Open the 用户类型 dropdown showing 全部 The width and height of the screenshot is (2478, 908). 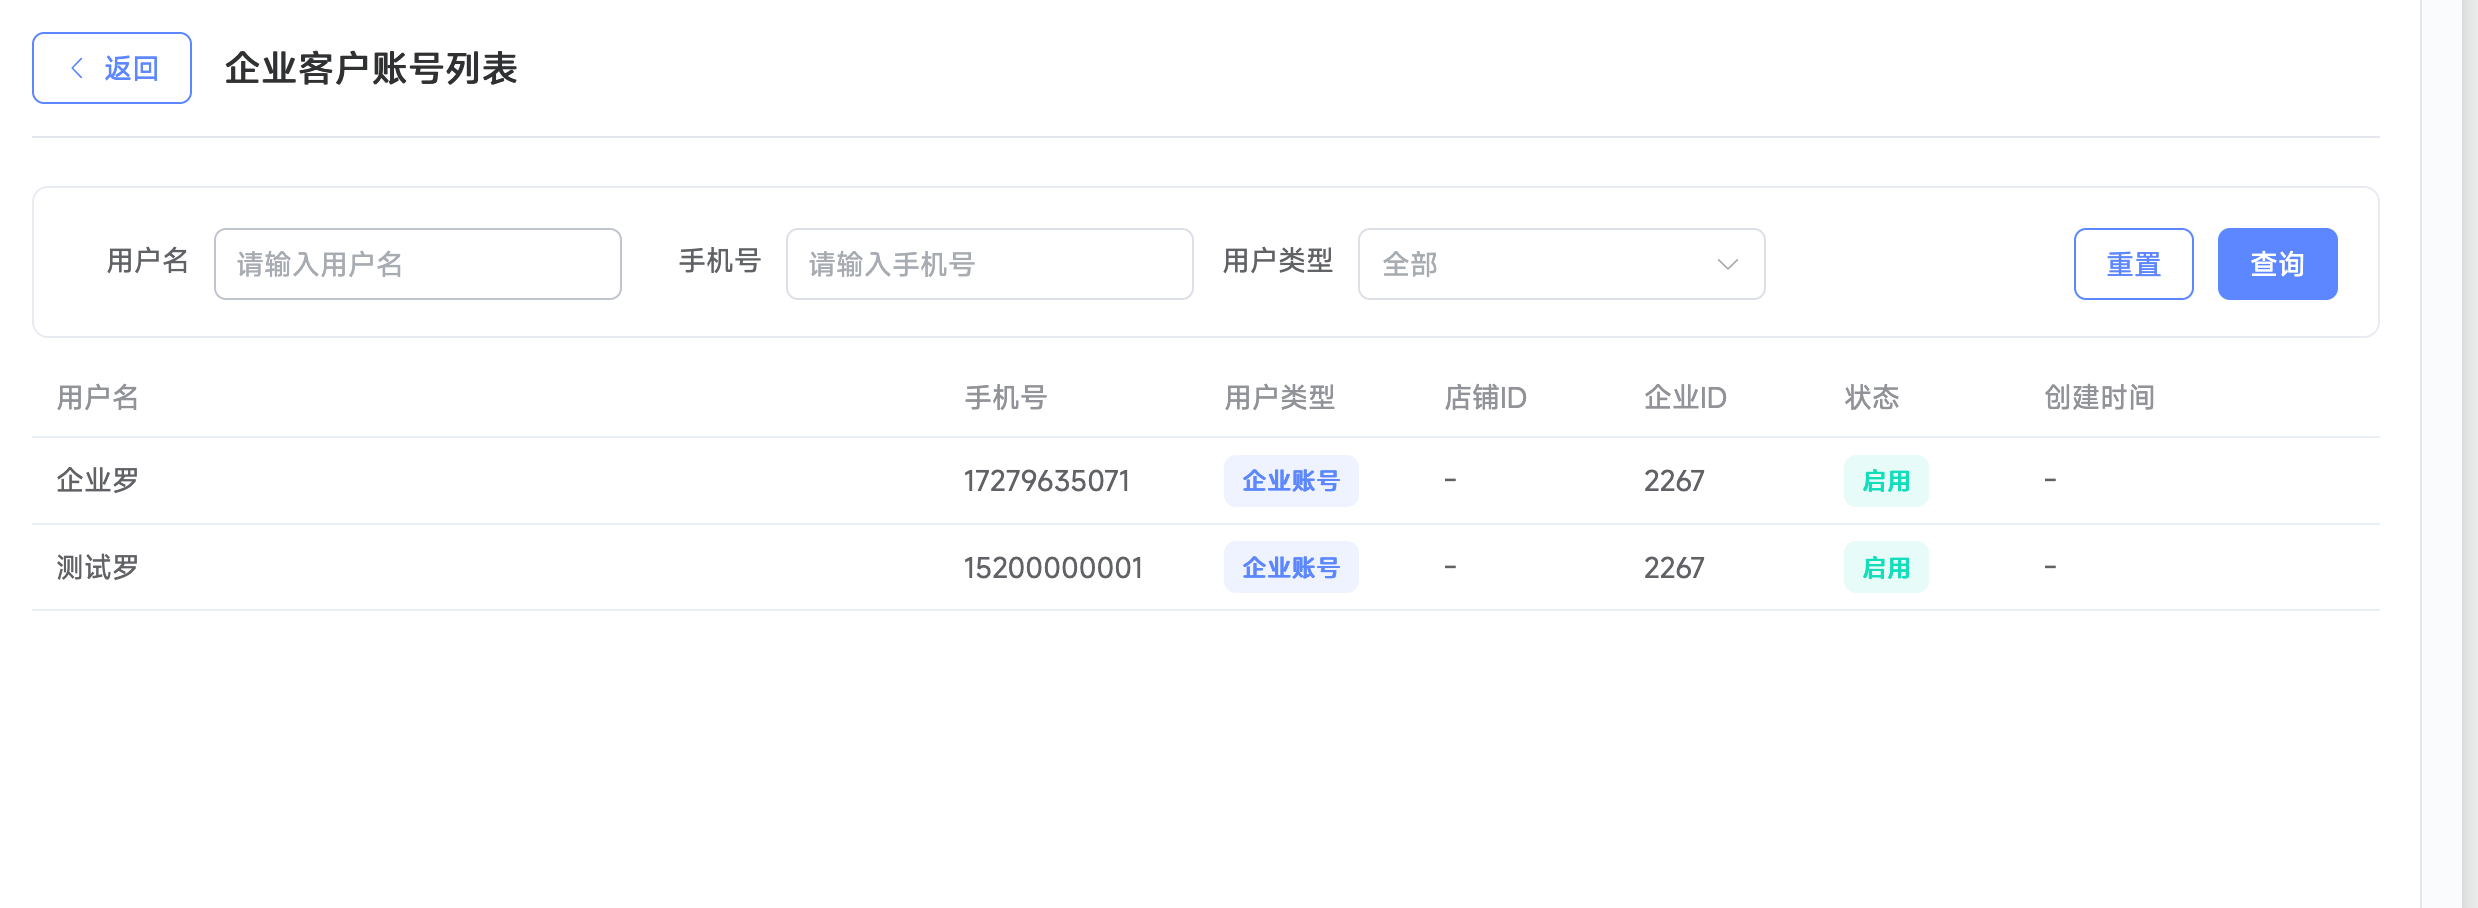click(x=1560, y=264)
